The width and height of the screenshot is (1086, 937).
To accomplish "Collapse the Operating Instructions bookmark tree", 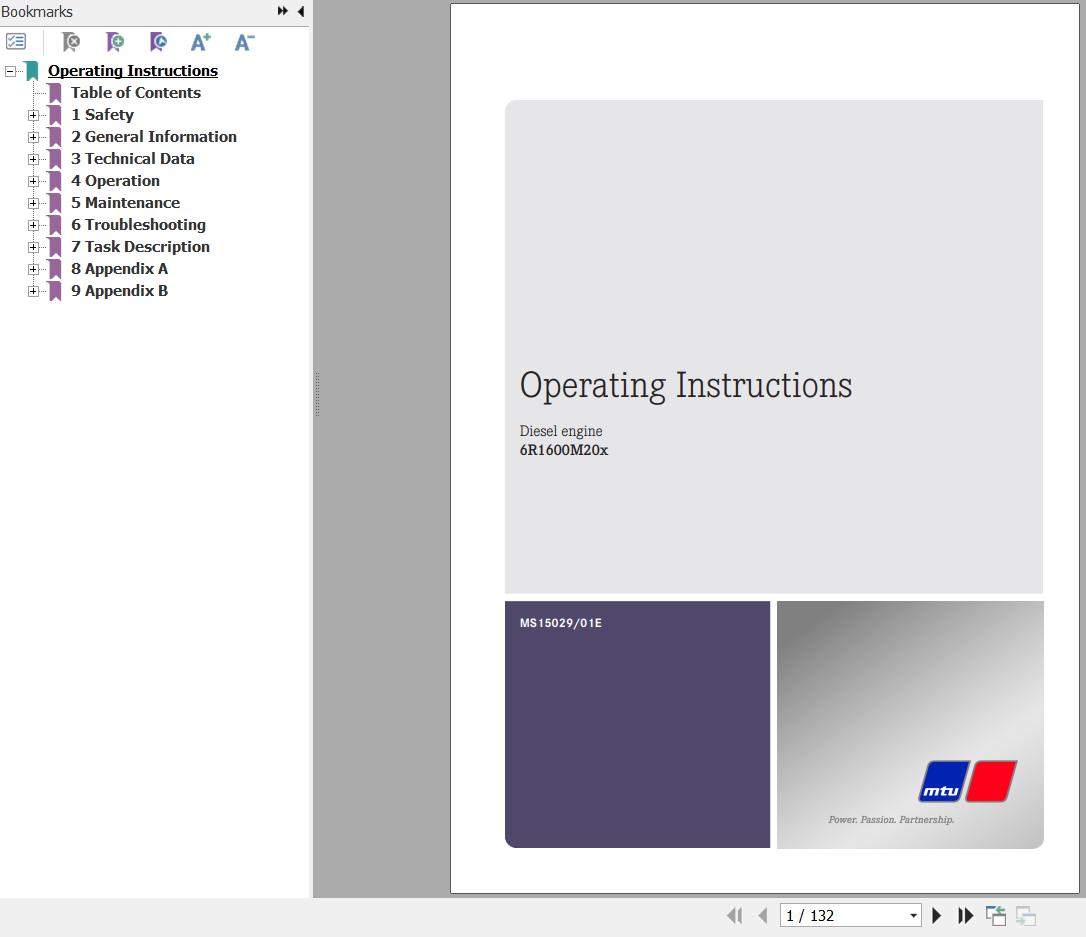I will [10, 71].
